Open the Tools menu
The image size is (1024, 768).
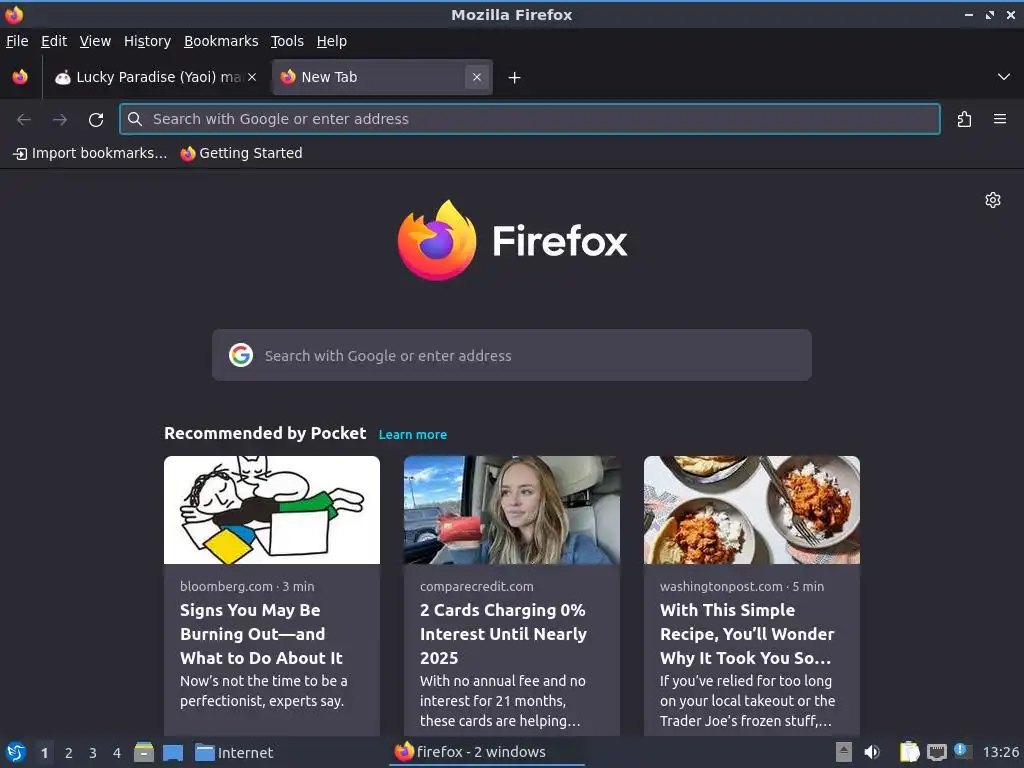287,41
